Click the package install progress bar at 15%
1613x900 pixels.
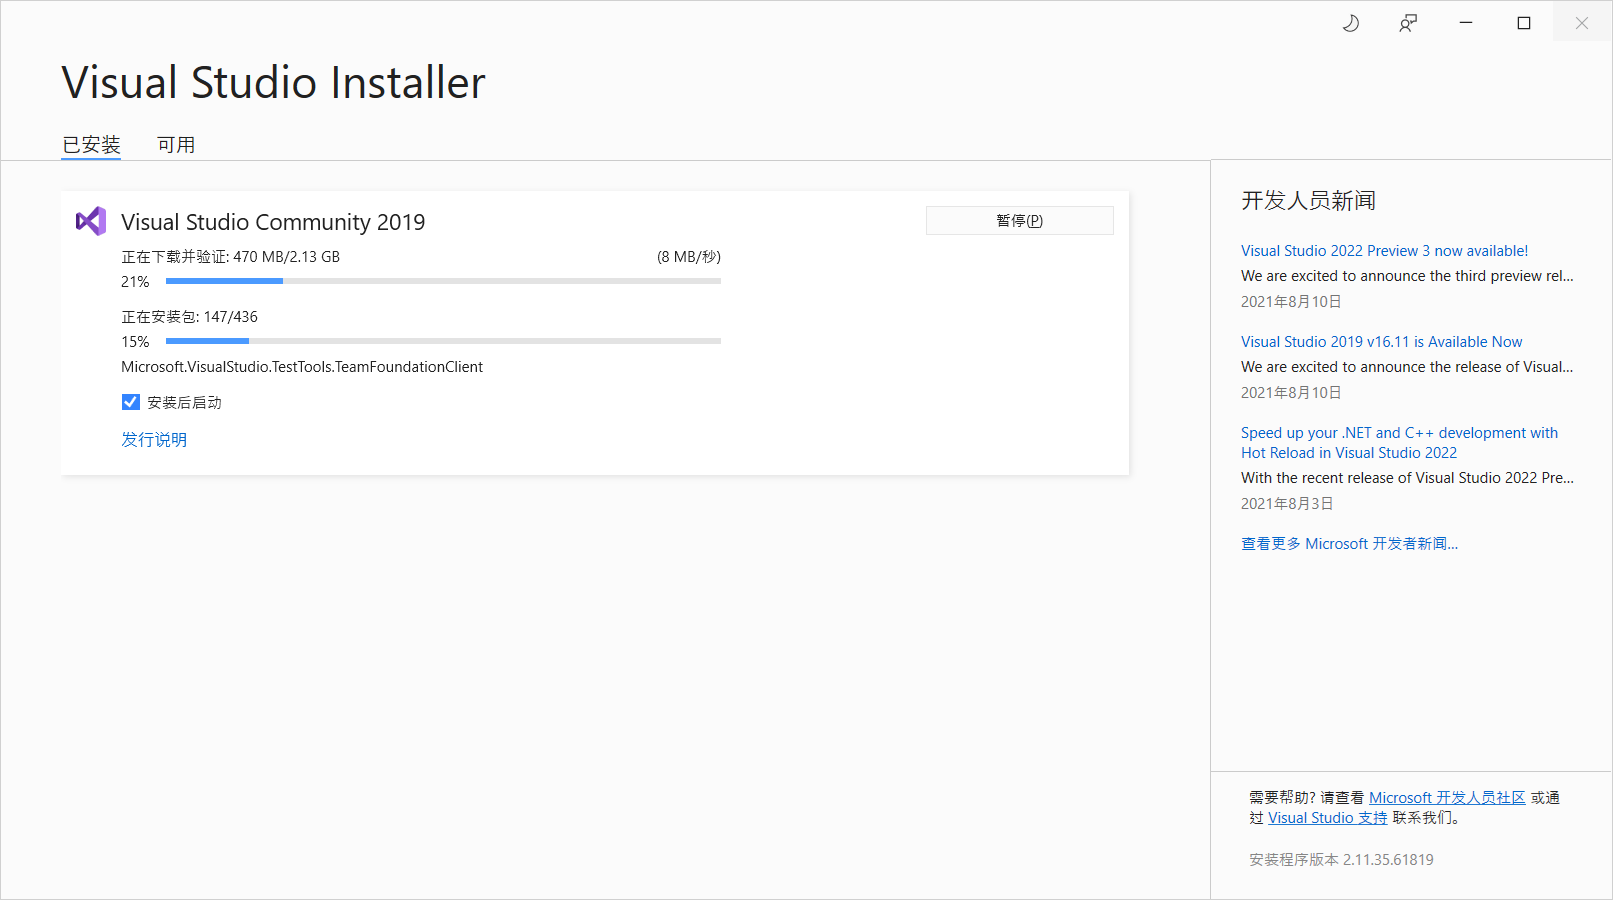point(443,341)
